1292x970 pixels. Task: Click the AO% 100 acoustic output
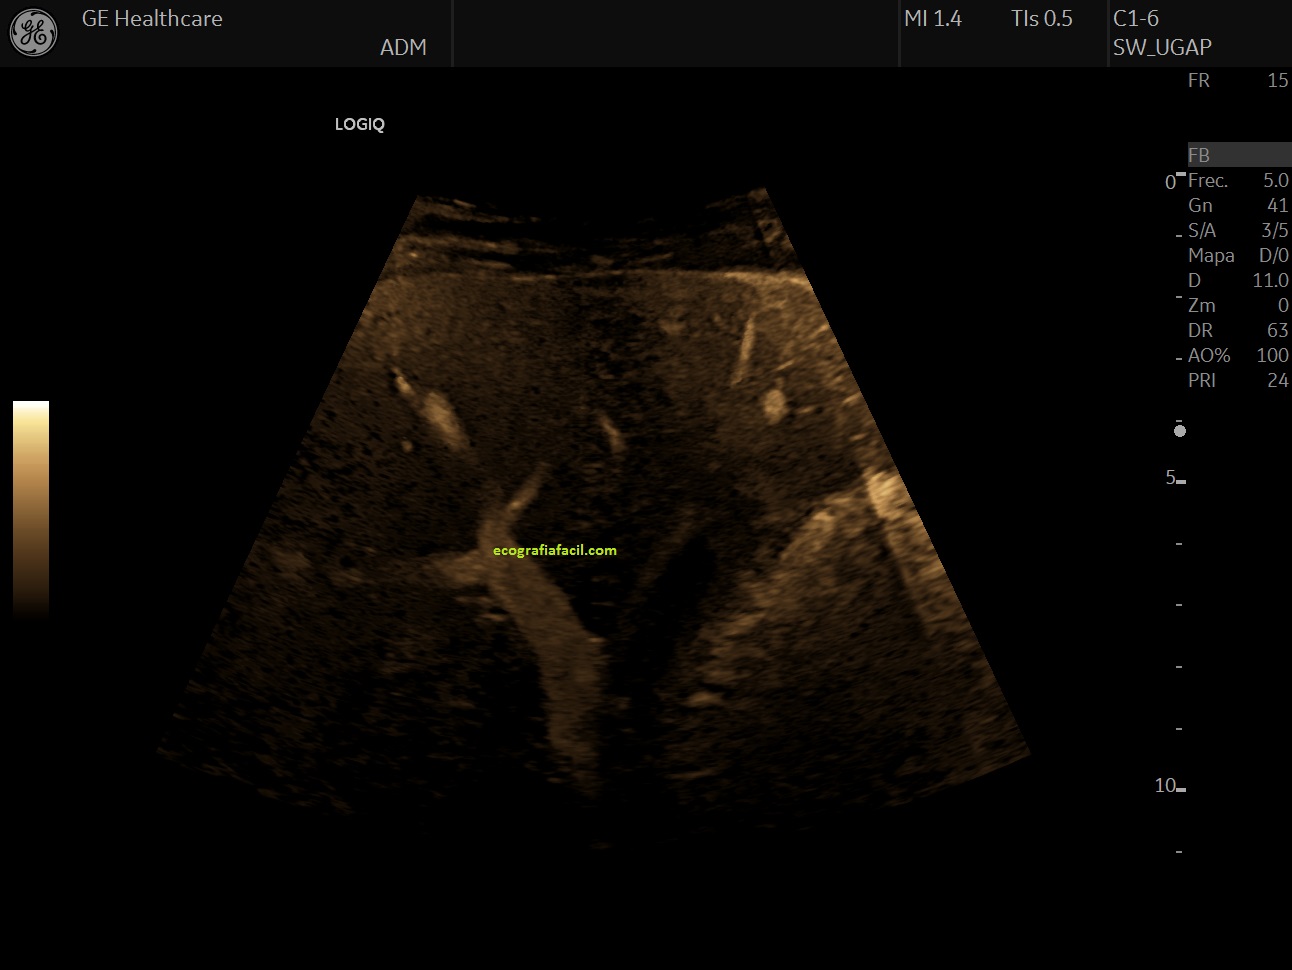(x=1238, y=356)
